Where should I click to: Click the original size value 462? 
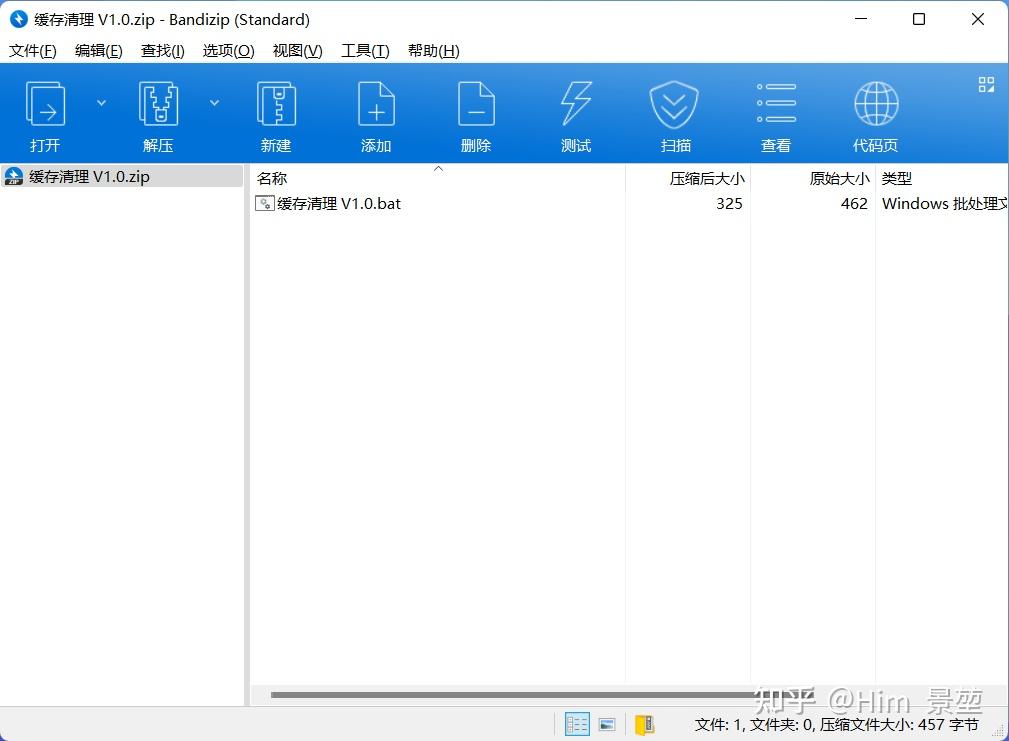[854, 204]
